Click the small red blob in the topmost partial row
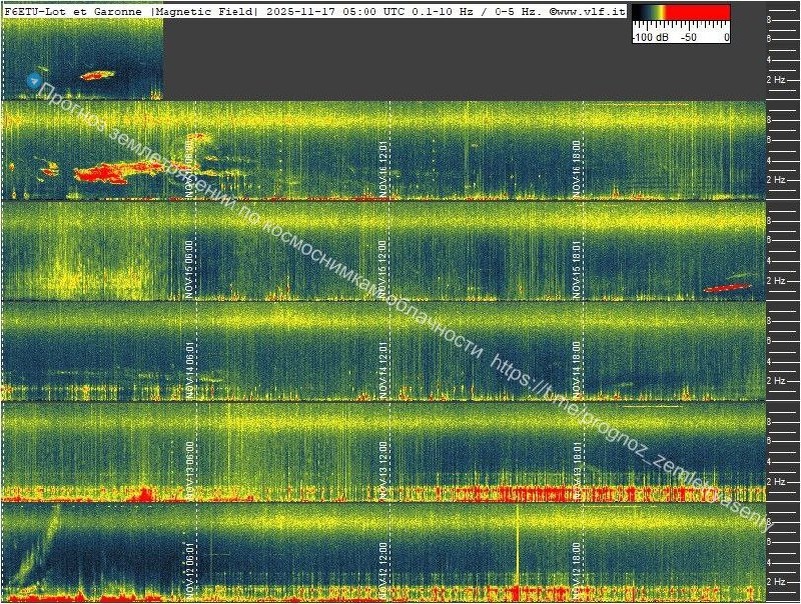The image size is (801, 604). (x=97, y=76)
